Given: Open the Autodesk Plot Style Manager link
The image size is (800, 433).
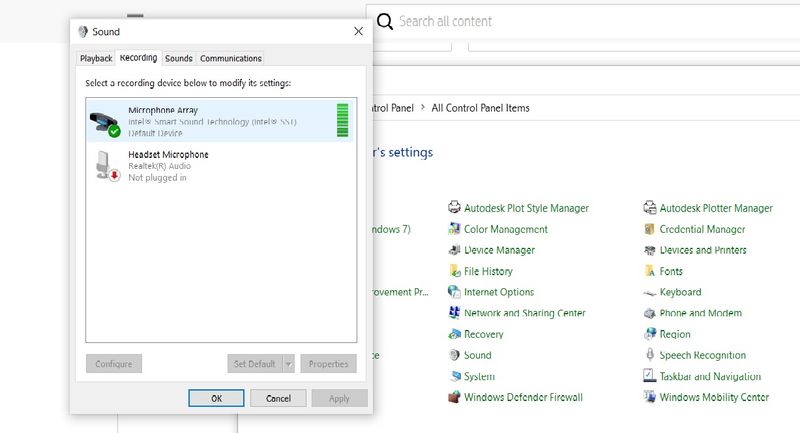Looking at the screenshot, I should tap(526, 208).
